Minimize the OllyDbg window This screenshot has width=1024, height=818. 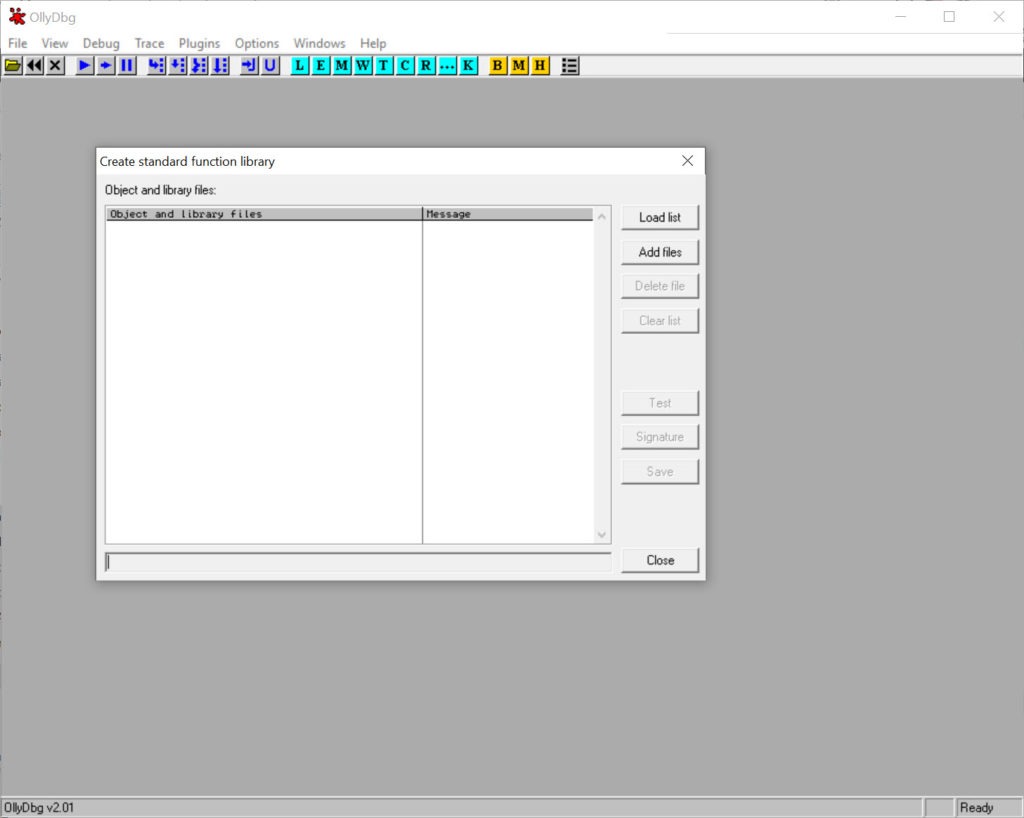[901, 17]
